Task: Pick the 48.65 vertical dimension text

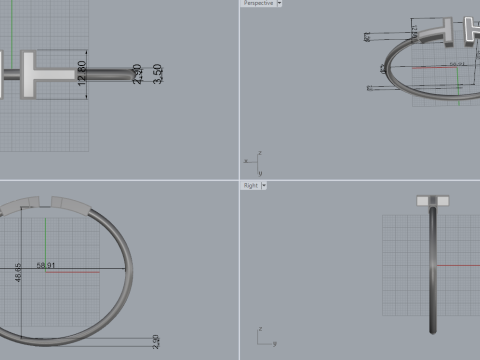Action: click(x=18, y=272)
